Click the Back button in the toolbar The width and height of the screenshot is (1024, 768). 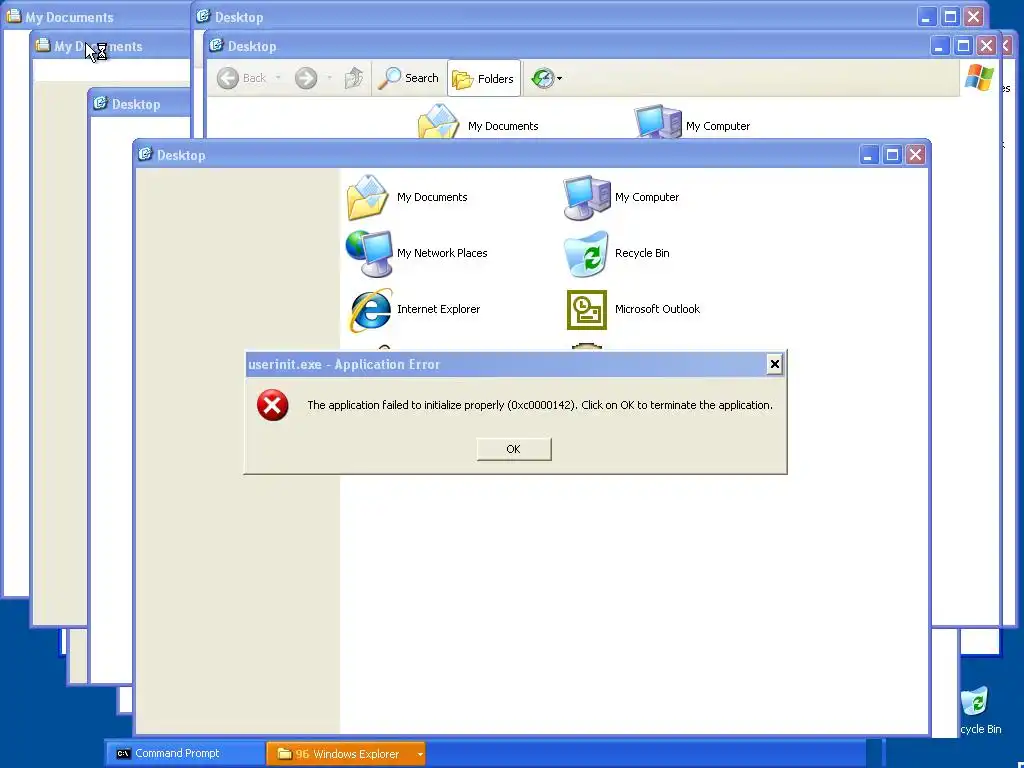point(242,78)
